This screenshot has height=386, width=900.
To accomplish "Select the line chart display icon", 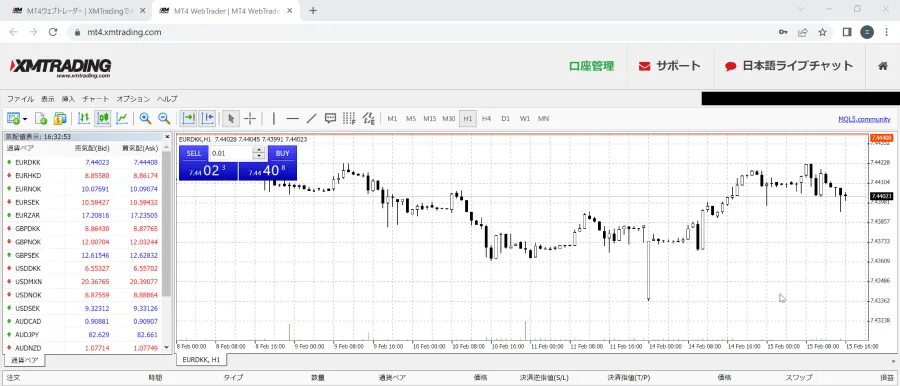I will (x=122, y=118).
